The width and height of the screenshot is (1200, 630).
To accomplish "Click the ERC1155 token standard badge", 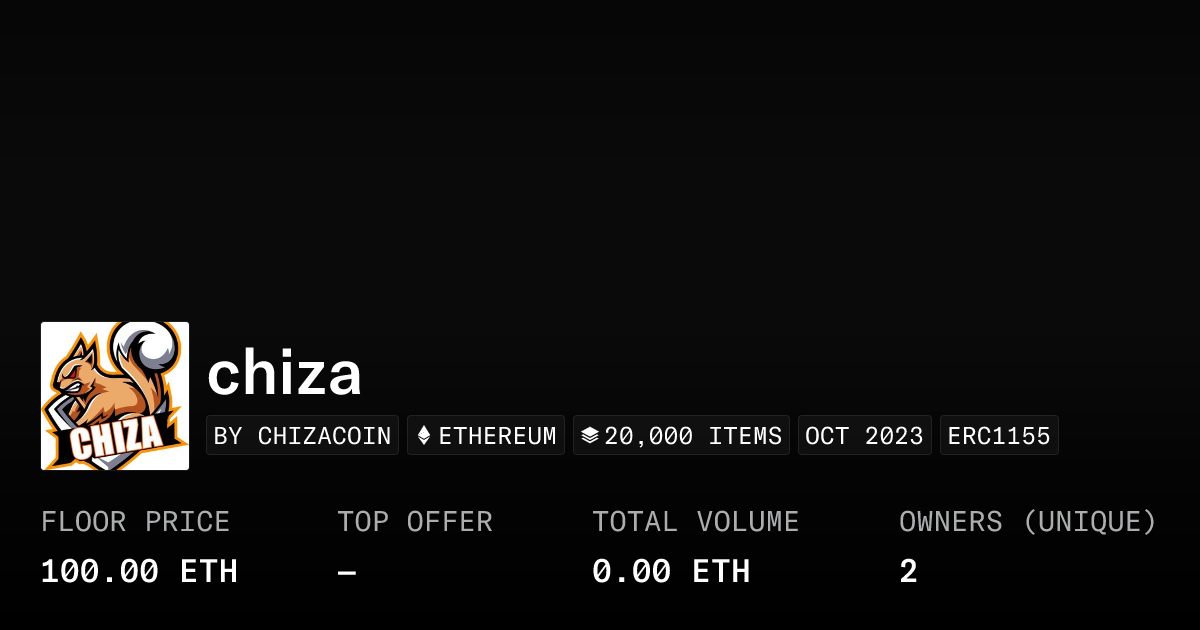I will pyautogui.click(x=999, y=436).
